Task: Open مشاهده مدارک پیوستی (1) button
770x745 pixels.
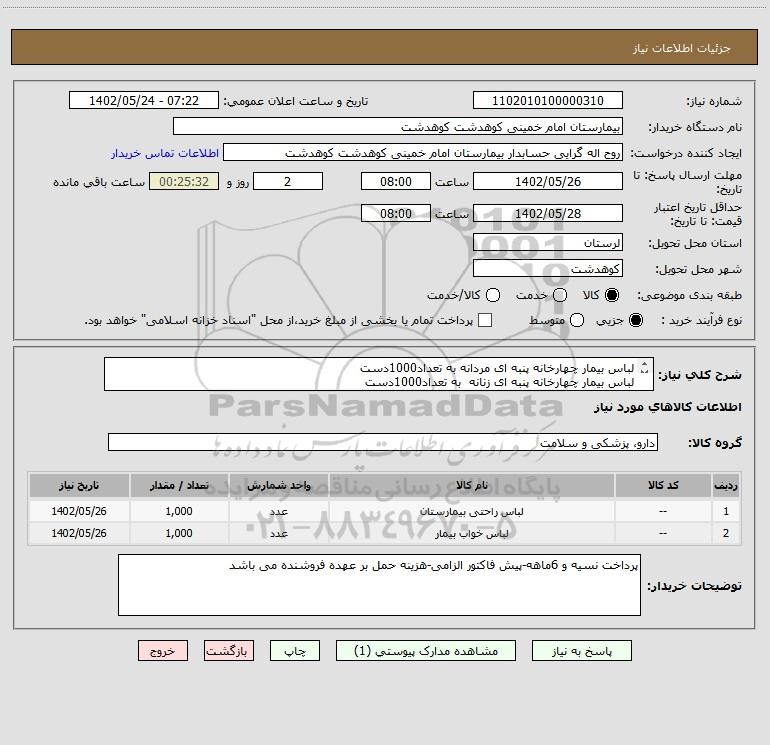Action: click(x=426, y=651)
